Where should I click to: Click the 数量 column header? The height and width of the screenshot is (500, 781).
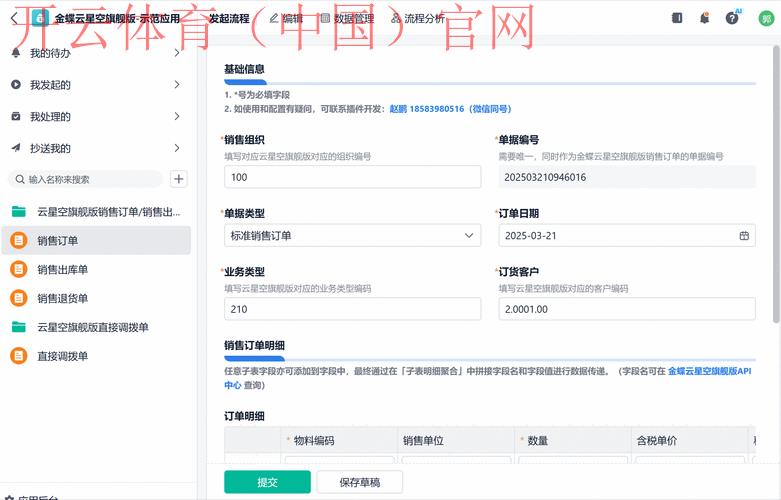coord(573,440)
